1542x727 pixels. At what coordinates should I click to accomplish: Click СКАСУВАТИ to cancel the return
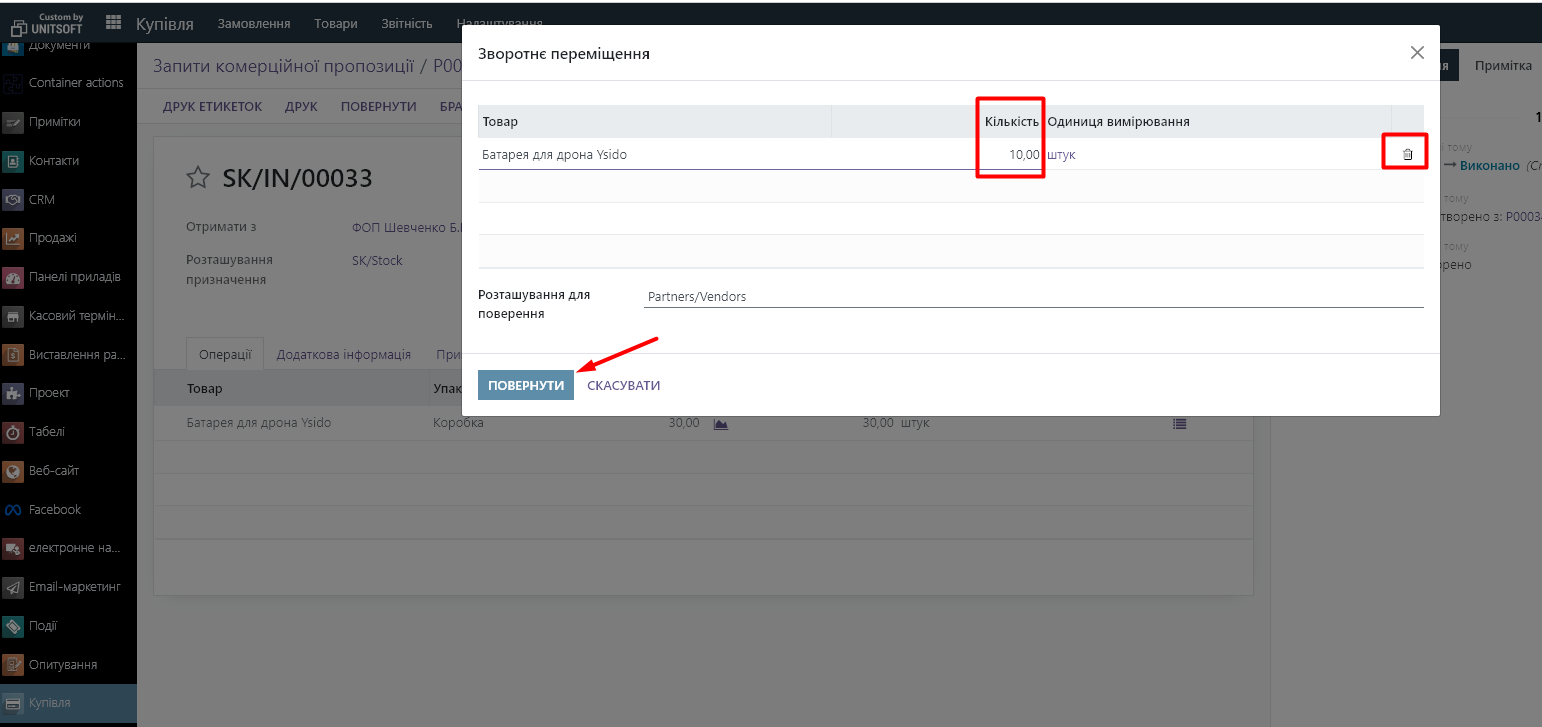tap(623, 385)
